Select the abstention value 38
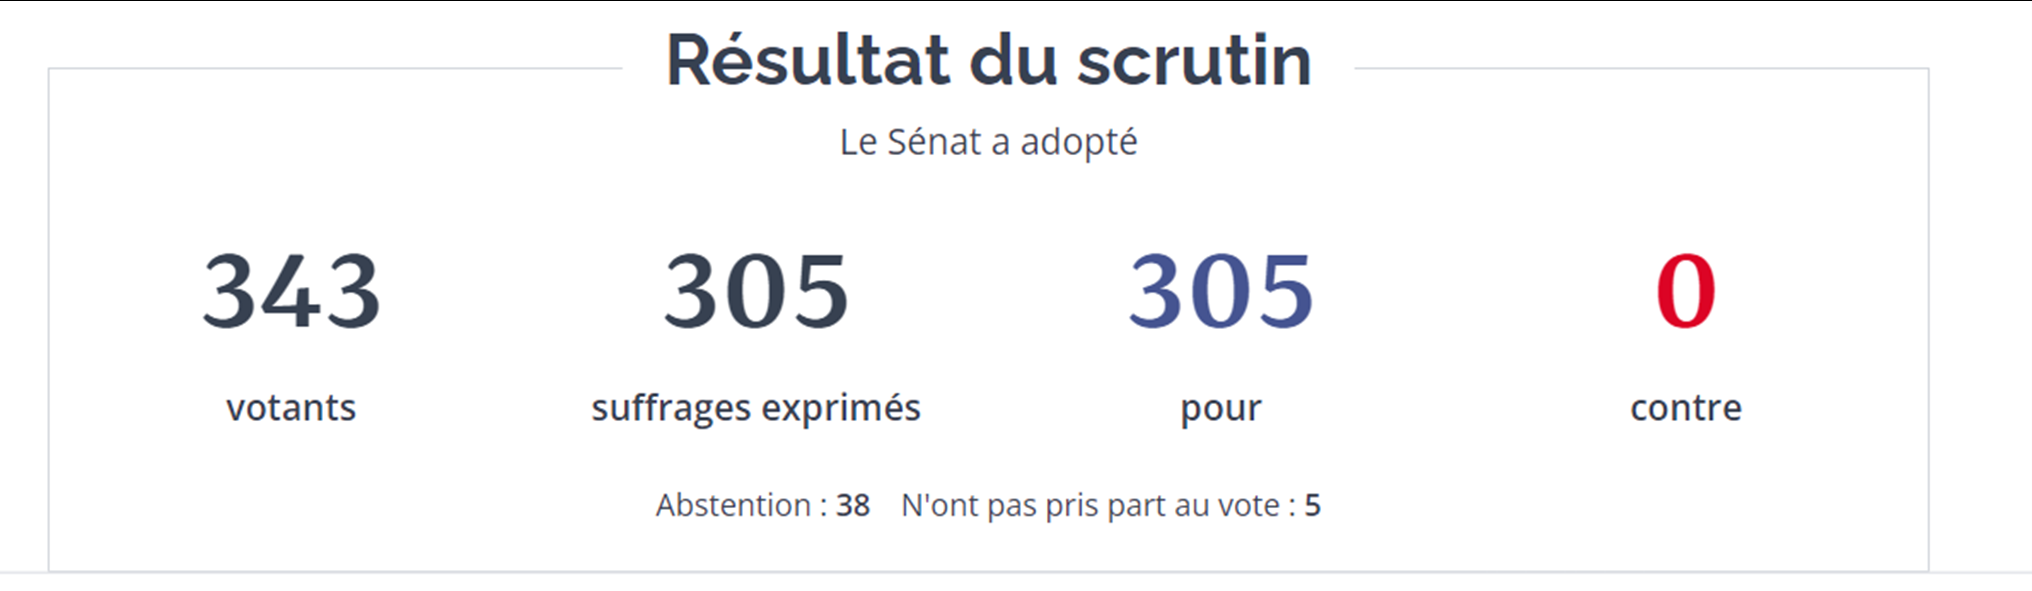 [853, 505]
